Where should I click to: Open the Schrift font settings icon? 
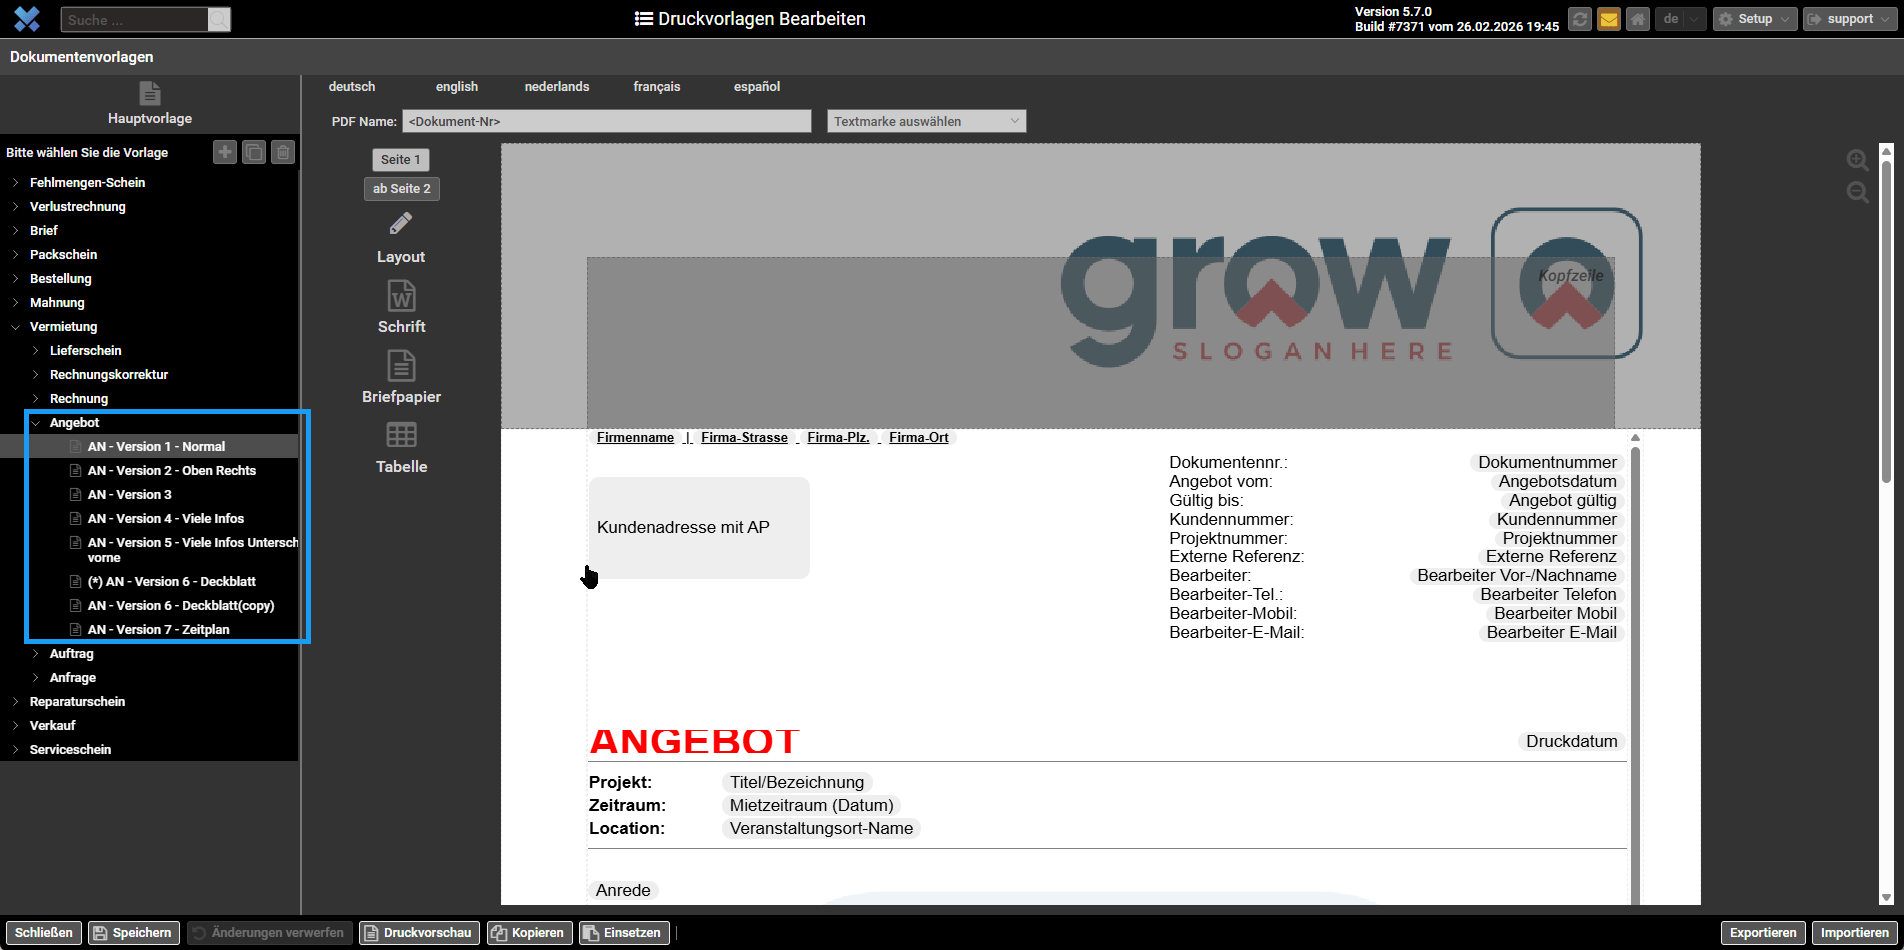point(401,297)
